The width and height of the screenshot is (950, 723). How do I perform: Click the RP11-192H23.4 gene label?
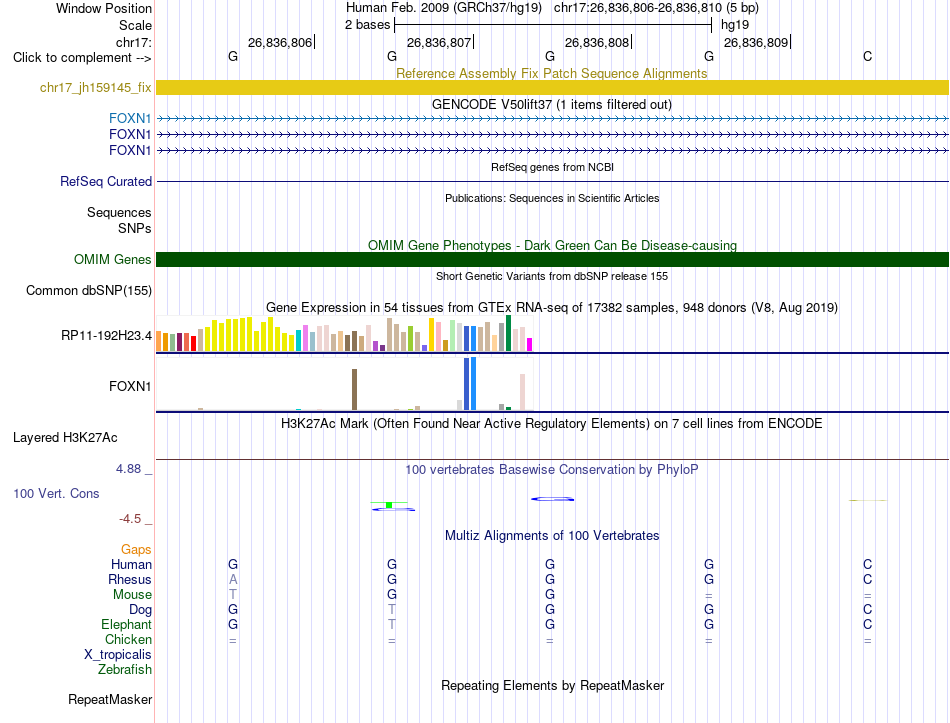click(106, 335)
